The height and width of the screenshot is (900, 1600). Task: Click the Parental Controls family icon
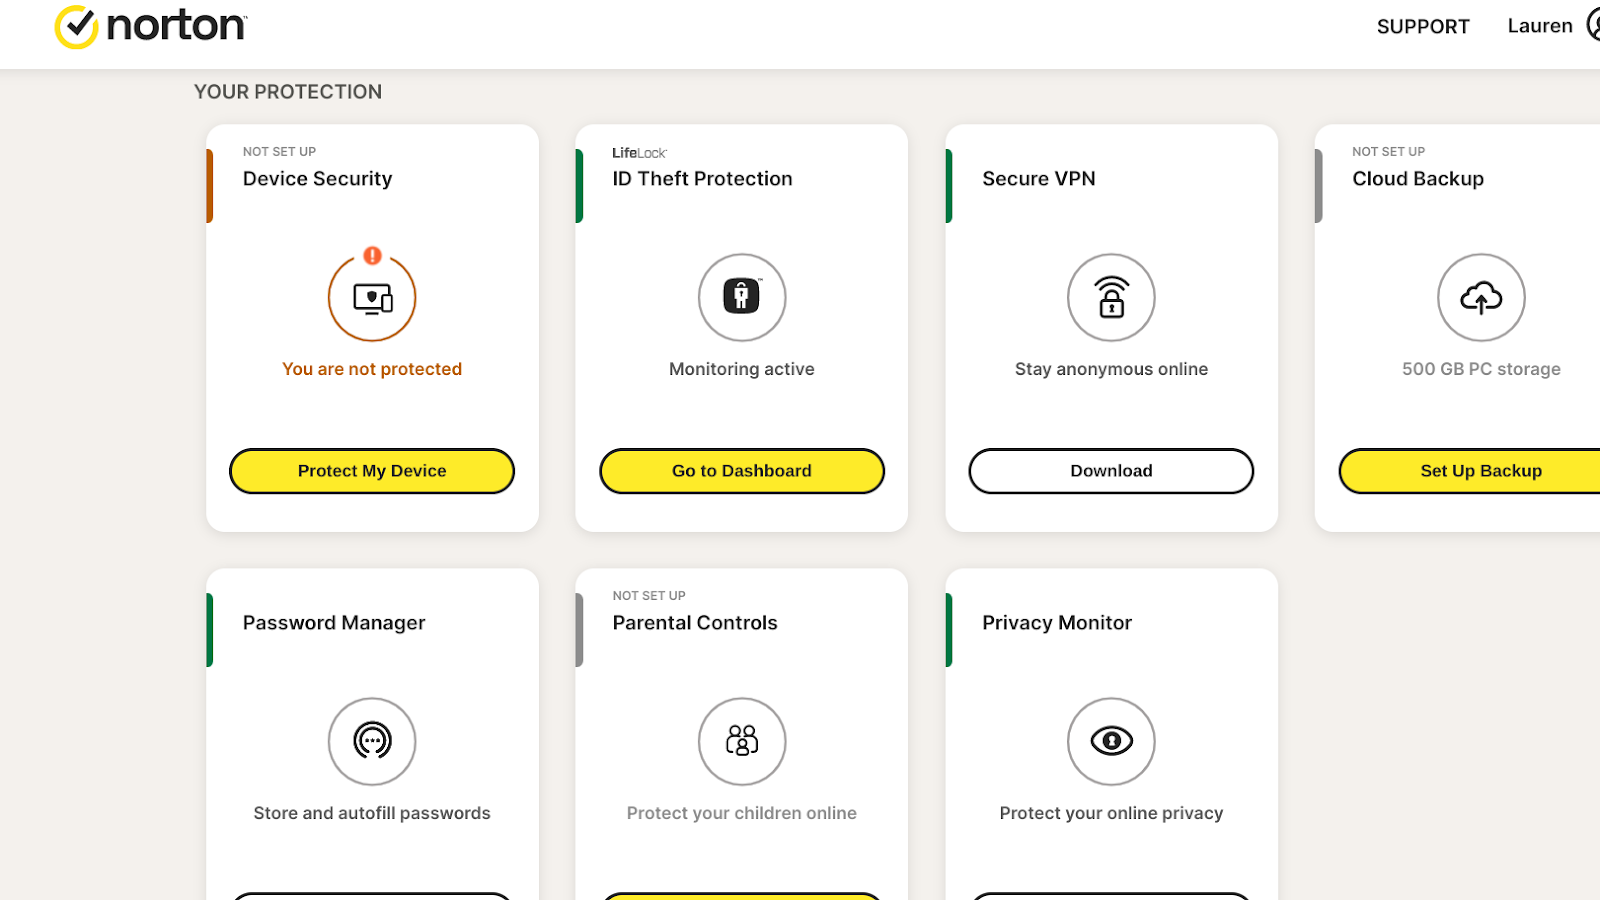click(x=742, y=741)
